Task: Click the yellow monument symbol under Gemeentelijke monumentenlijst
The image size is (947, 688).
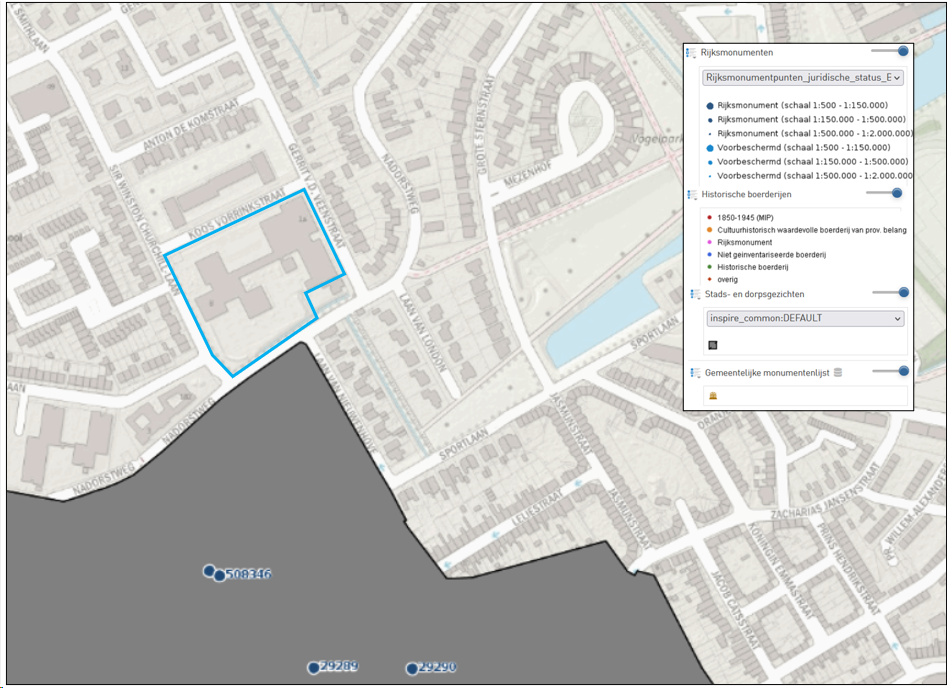Action: 713,396
